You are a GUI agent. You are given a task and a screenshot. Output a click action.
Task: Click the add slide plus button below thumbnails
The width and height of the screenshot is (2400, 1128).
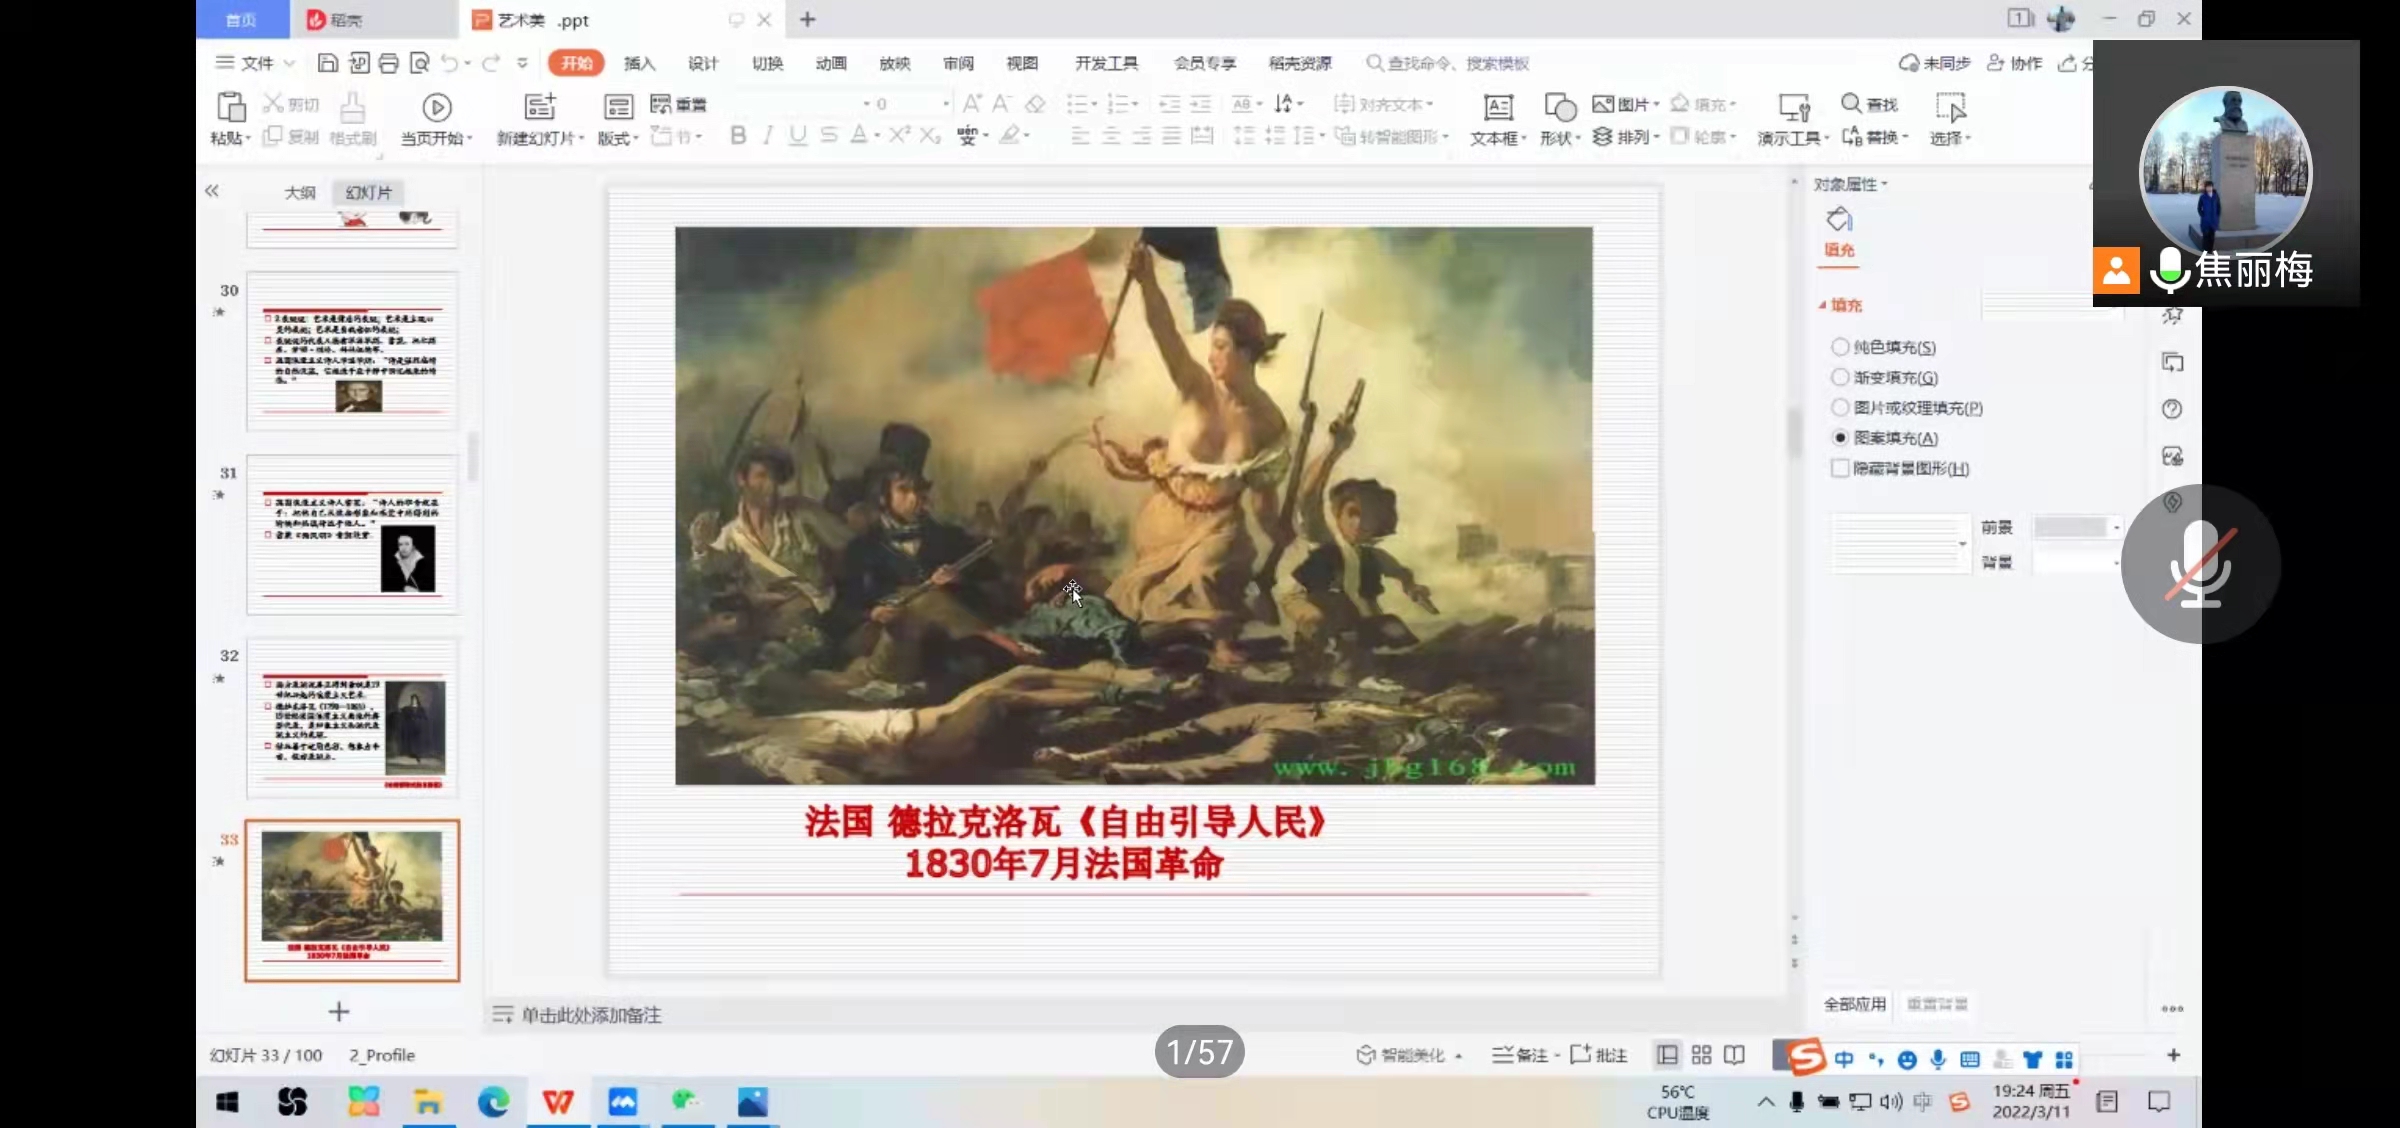pos(339,1012)
